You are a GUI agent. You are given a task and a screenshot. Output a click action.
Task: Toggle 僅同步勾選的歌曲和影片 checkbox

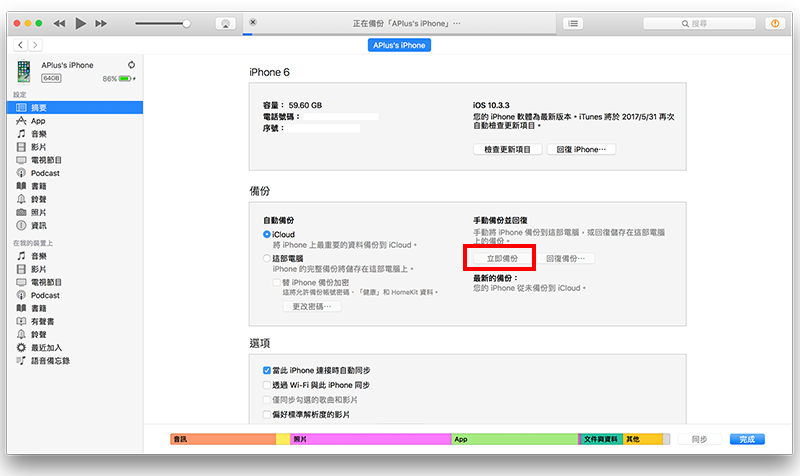266,400
